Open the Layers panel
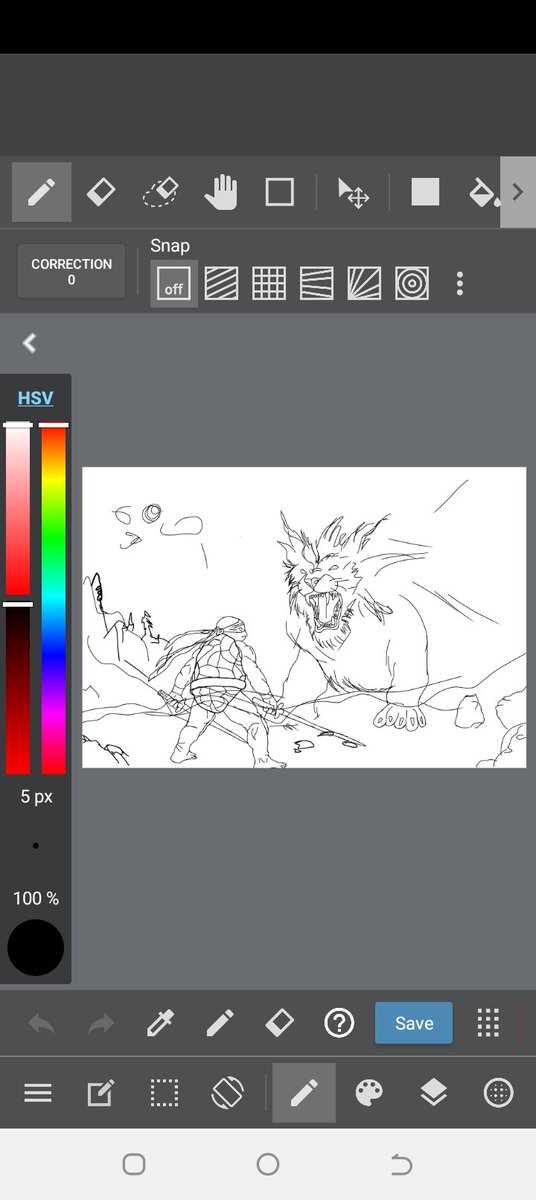 point(433,1093)
